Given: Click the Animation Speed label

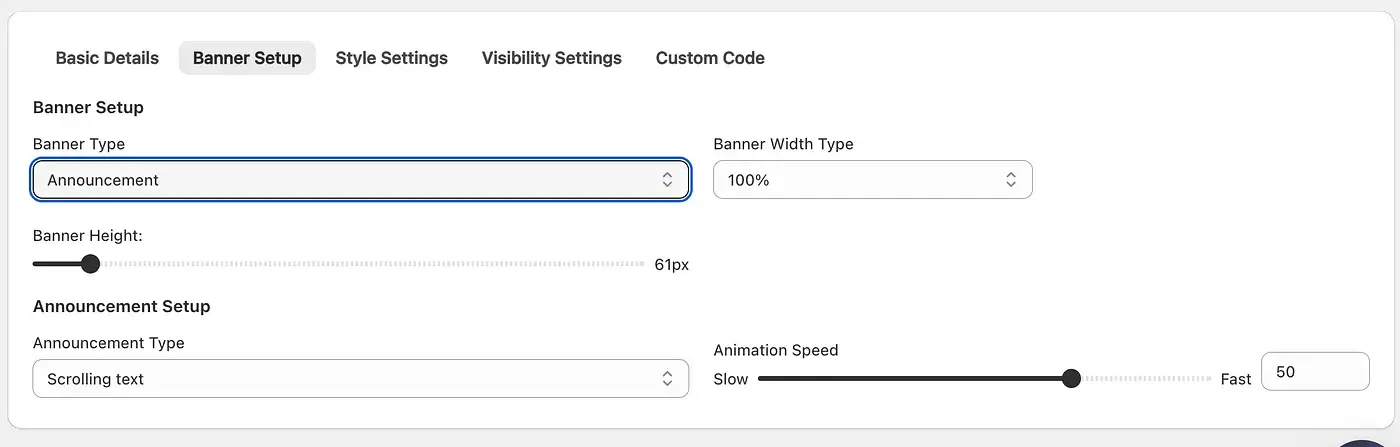Looking at the screenshot, I should coord(776,350).
